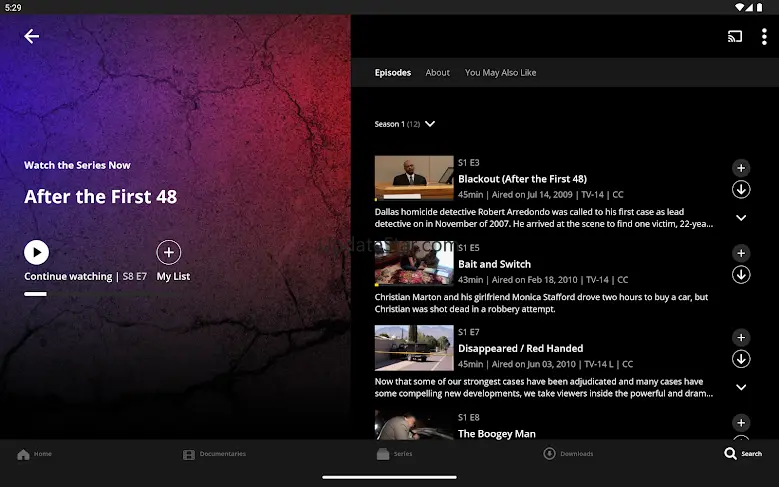Go to Home in bottom navigation
The height and width of the screenshot is (487, 779).
point(35,454)
